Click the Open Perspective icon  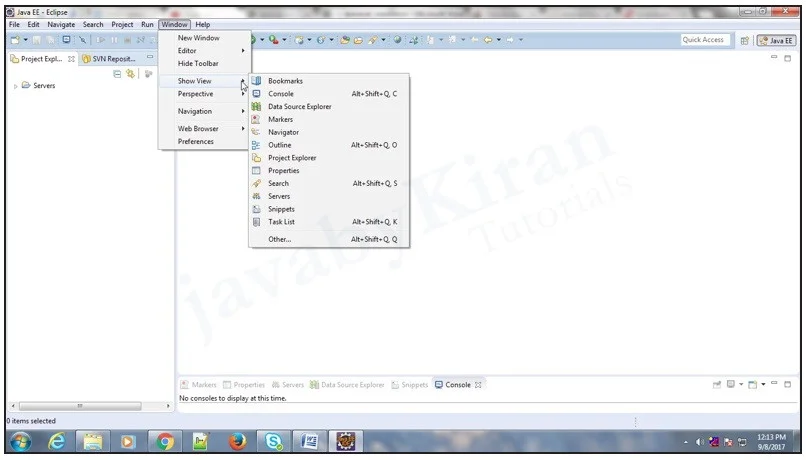pos(744,41)
